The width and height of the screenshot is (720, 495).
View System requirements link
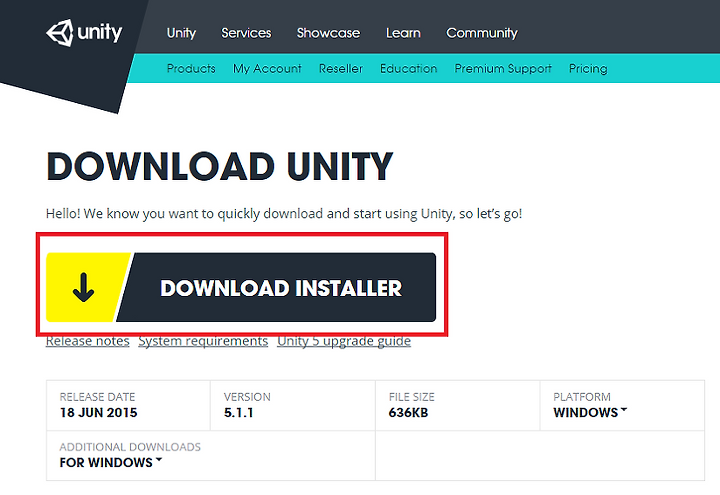tap(203, 341)
